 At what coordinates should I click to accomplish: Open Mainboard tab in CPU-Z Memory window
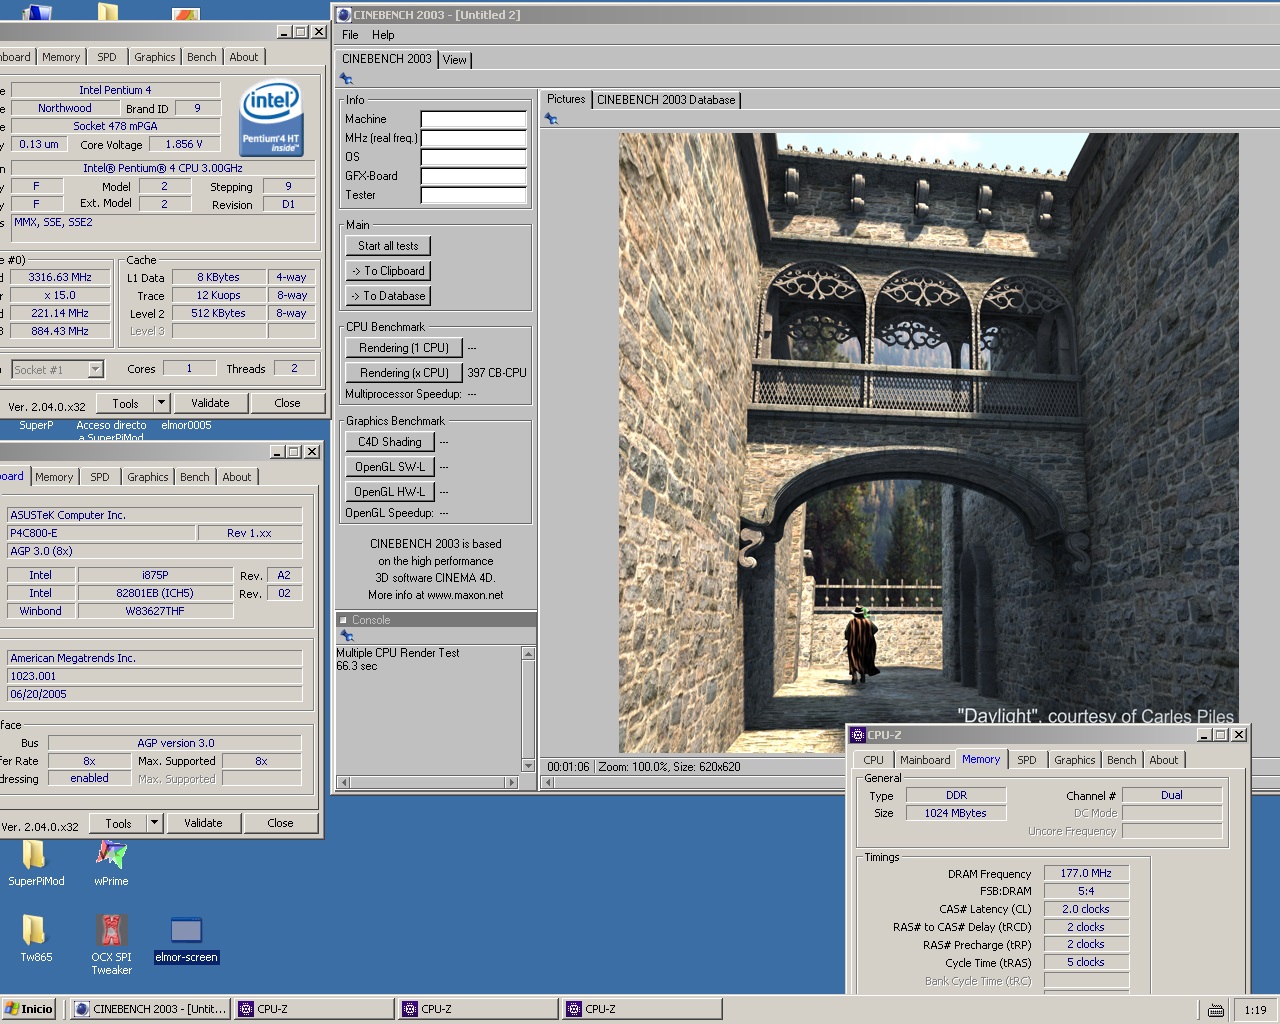(x=925, y=760)
